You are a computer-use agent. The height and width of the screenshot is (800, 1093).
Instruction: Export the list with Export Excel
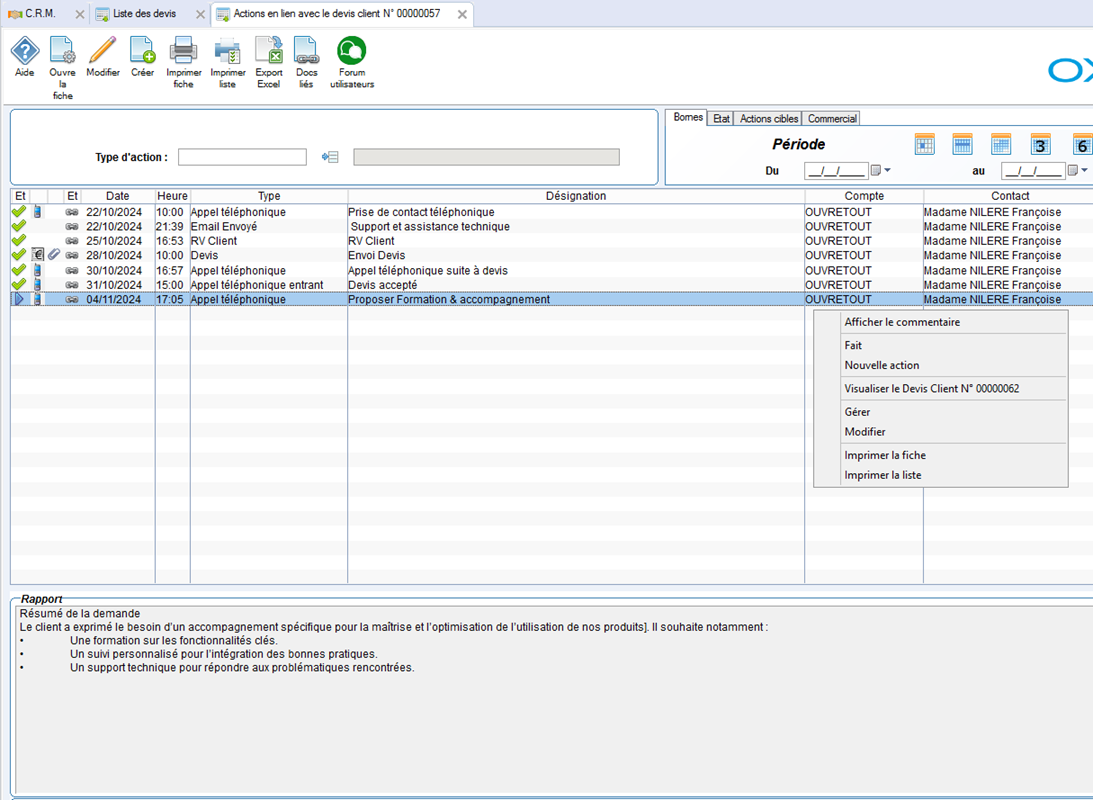pos(269,51)
